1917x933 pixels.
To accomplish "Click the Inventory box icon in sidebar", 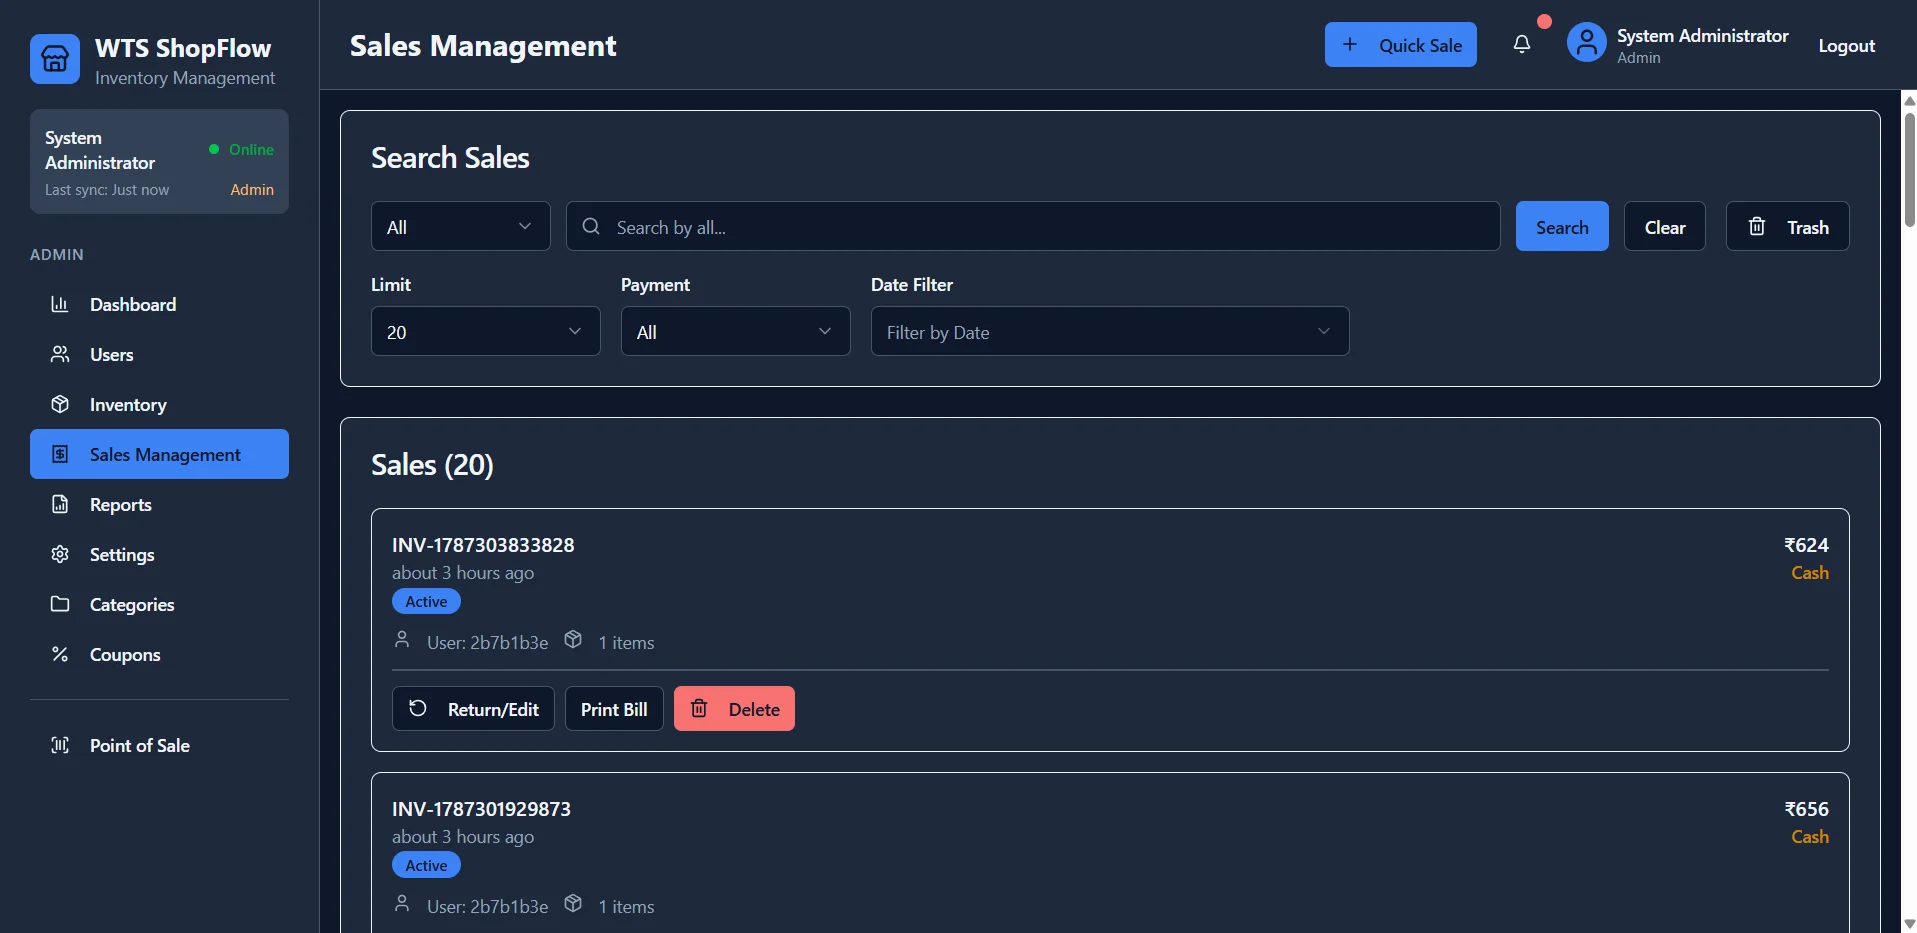I will click(x=60, y=404).
